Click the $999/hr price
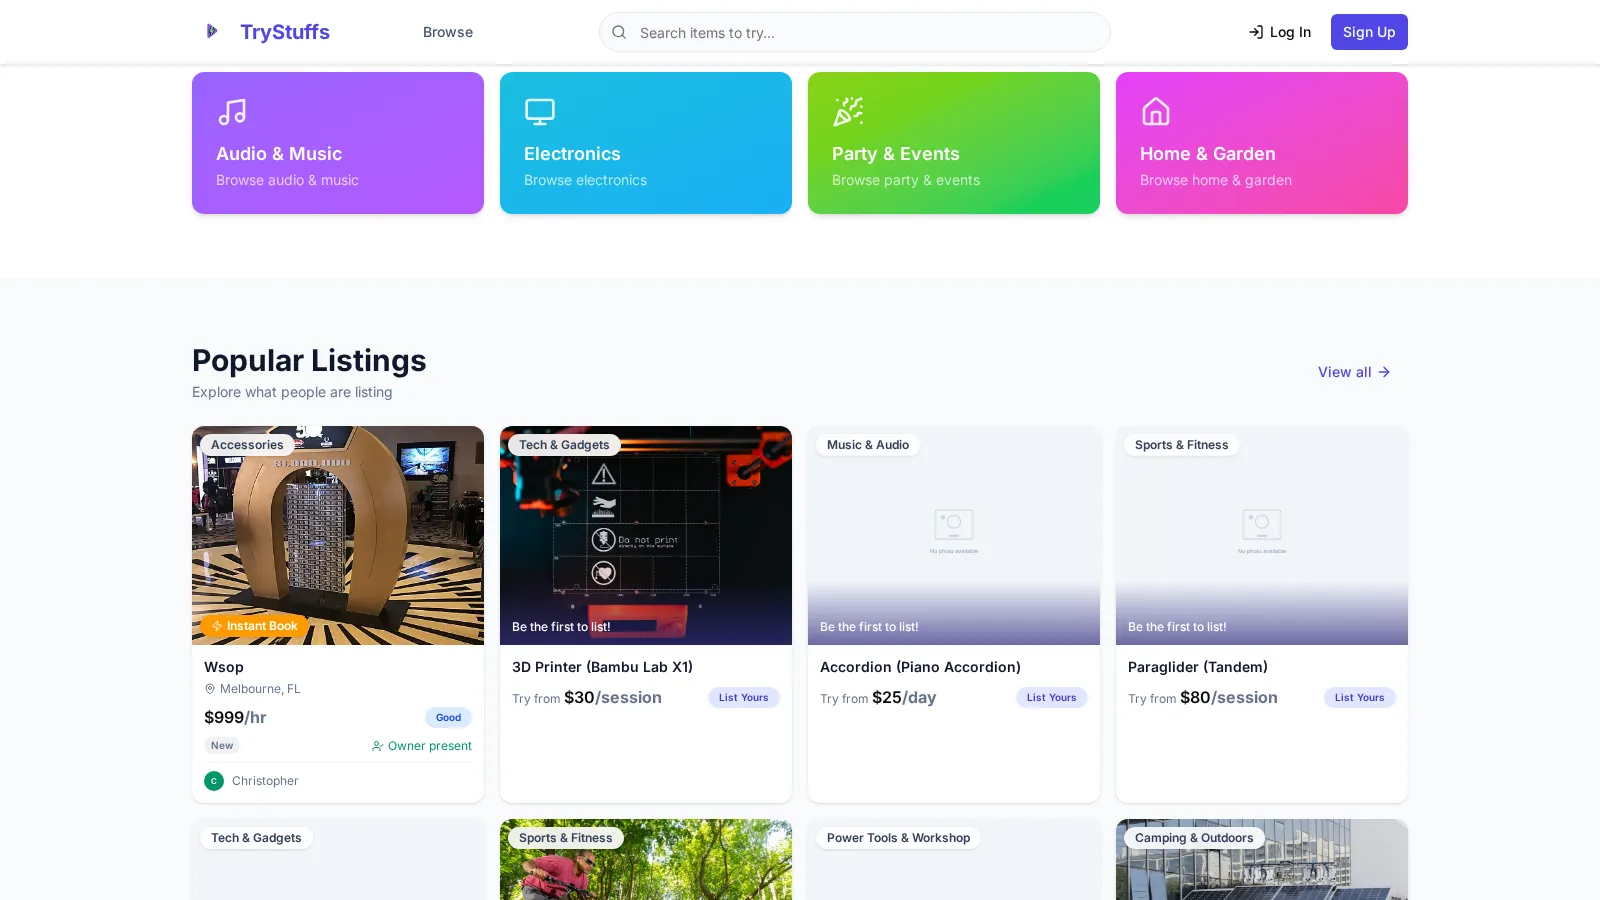This screenshot has height=900, width=1600. [235, 717]
